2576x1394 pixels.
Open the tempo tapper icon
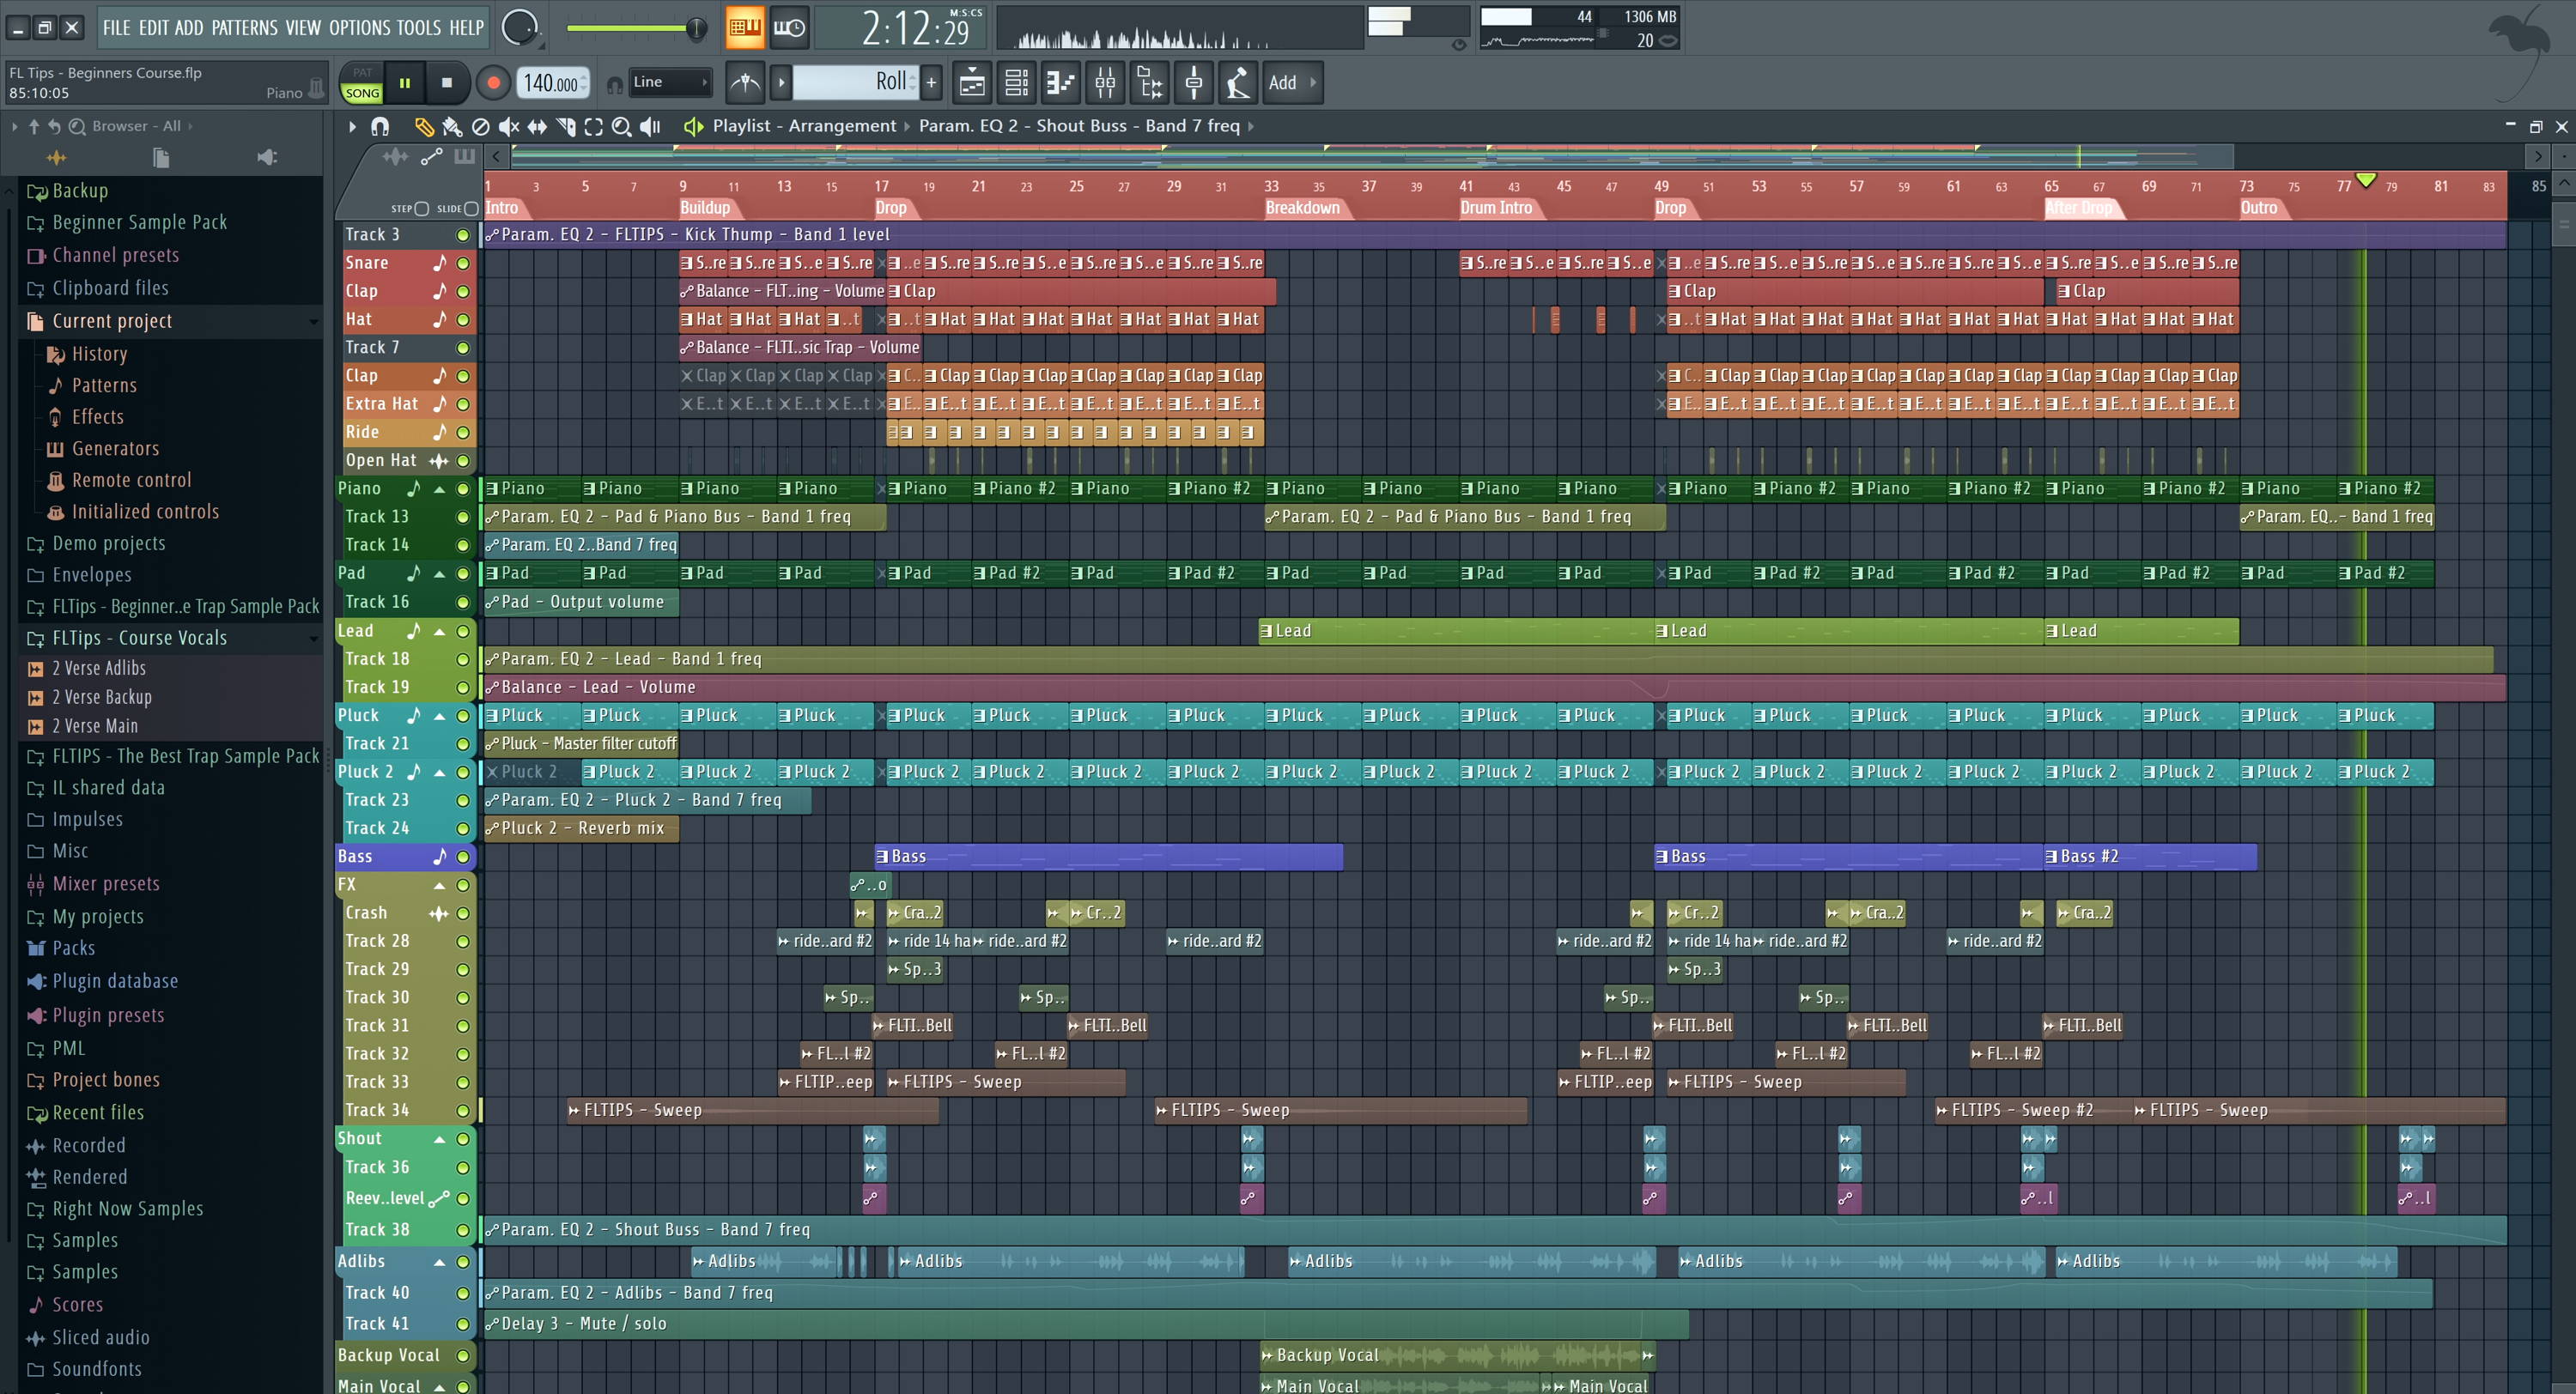point(1238,83)
